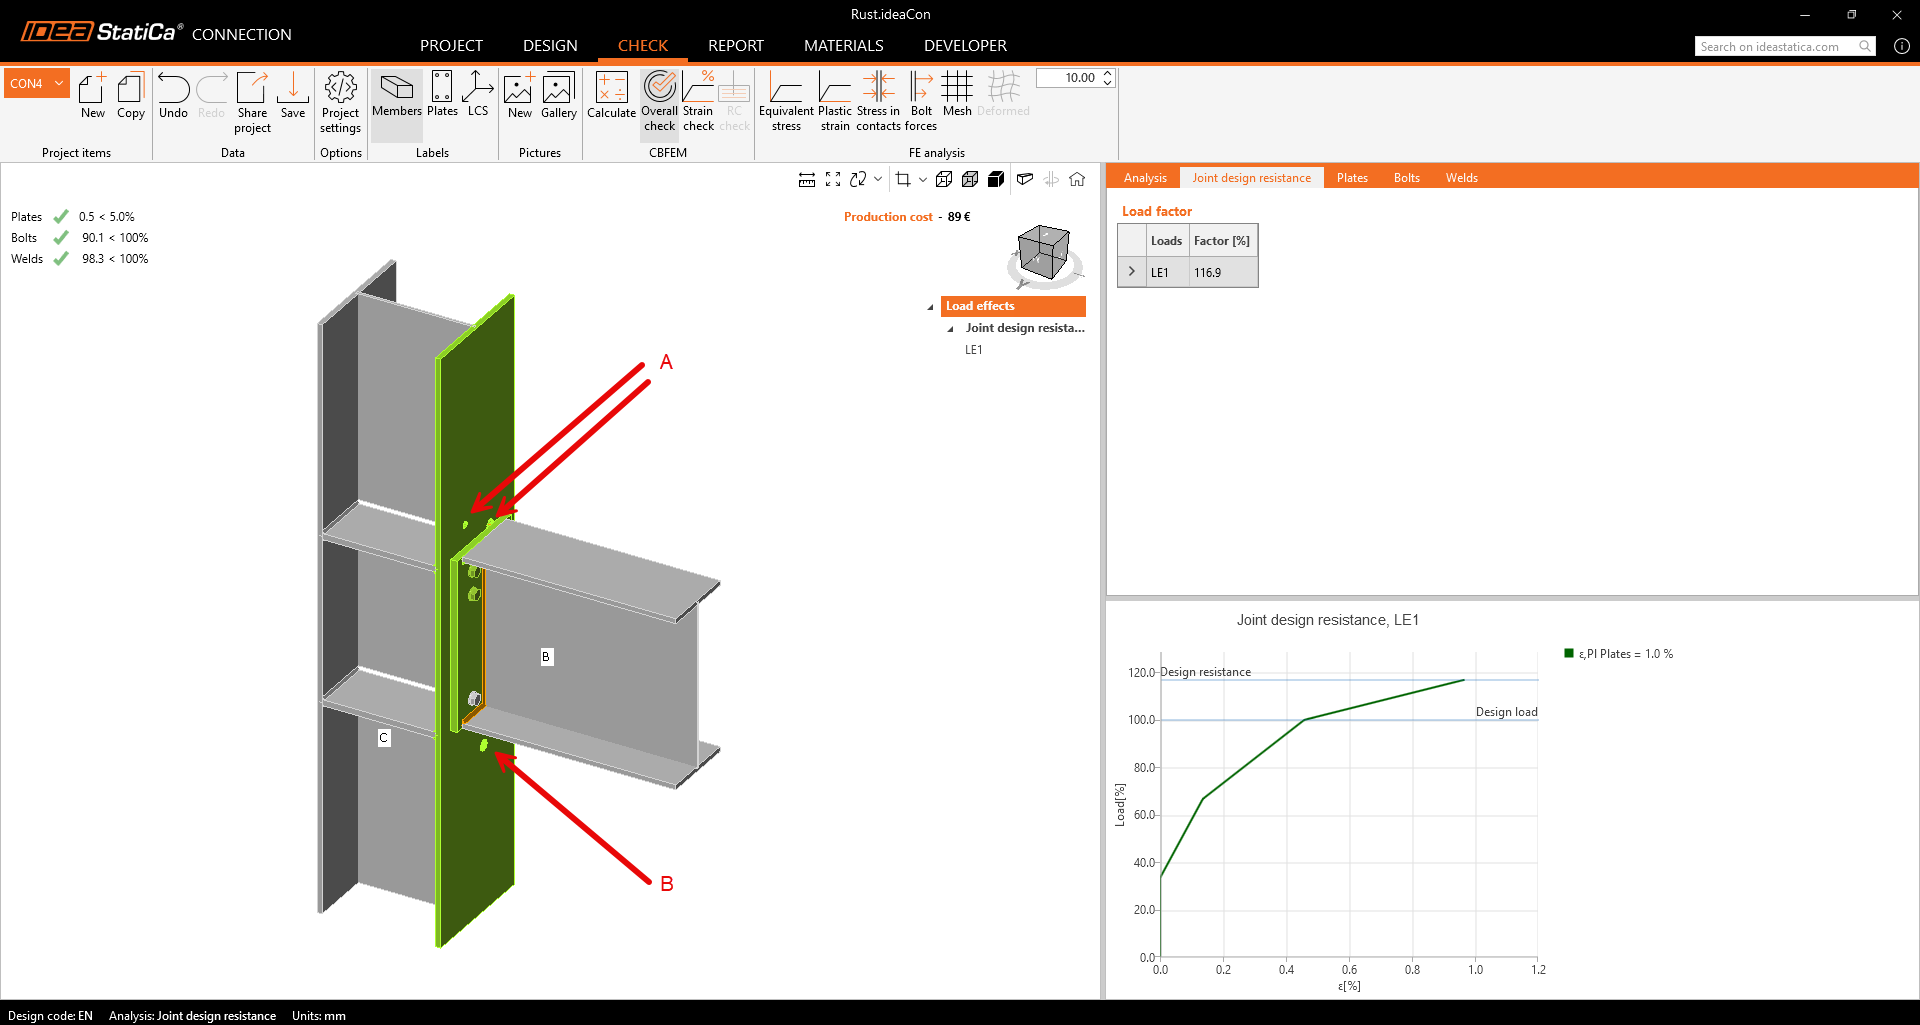Show Bolt forces
Screen dimensions: 1920x1025
(921, 102)
